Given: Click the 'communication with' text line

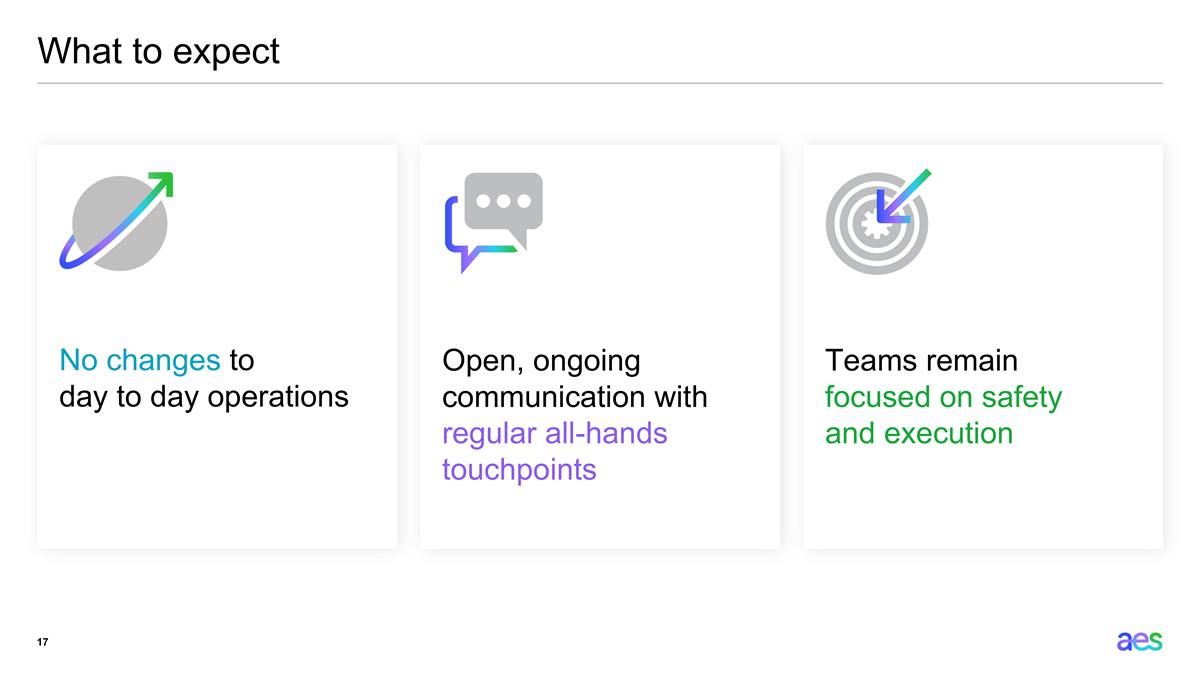Looking at the screenshot, I should click(x=574, y=397).
